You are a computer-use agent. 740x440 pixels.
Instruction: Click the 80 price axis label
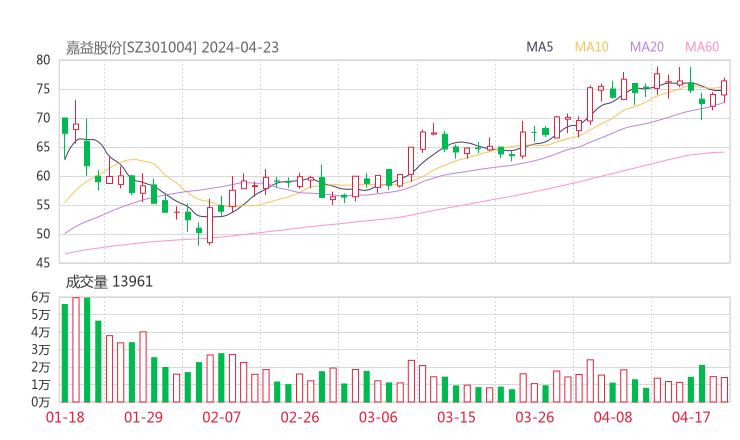click(43, 60)
